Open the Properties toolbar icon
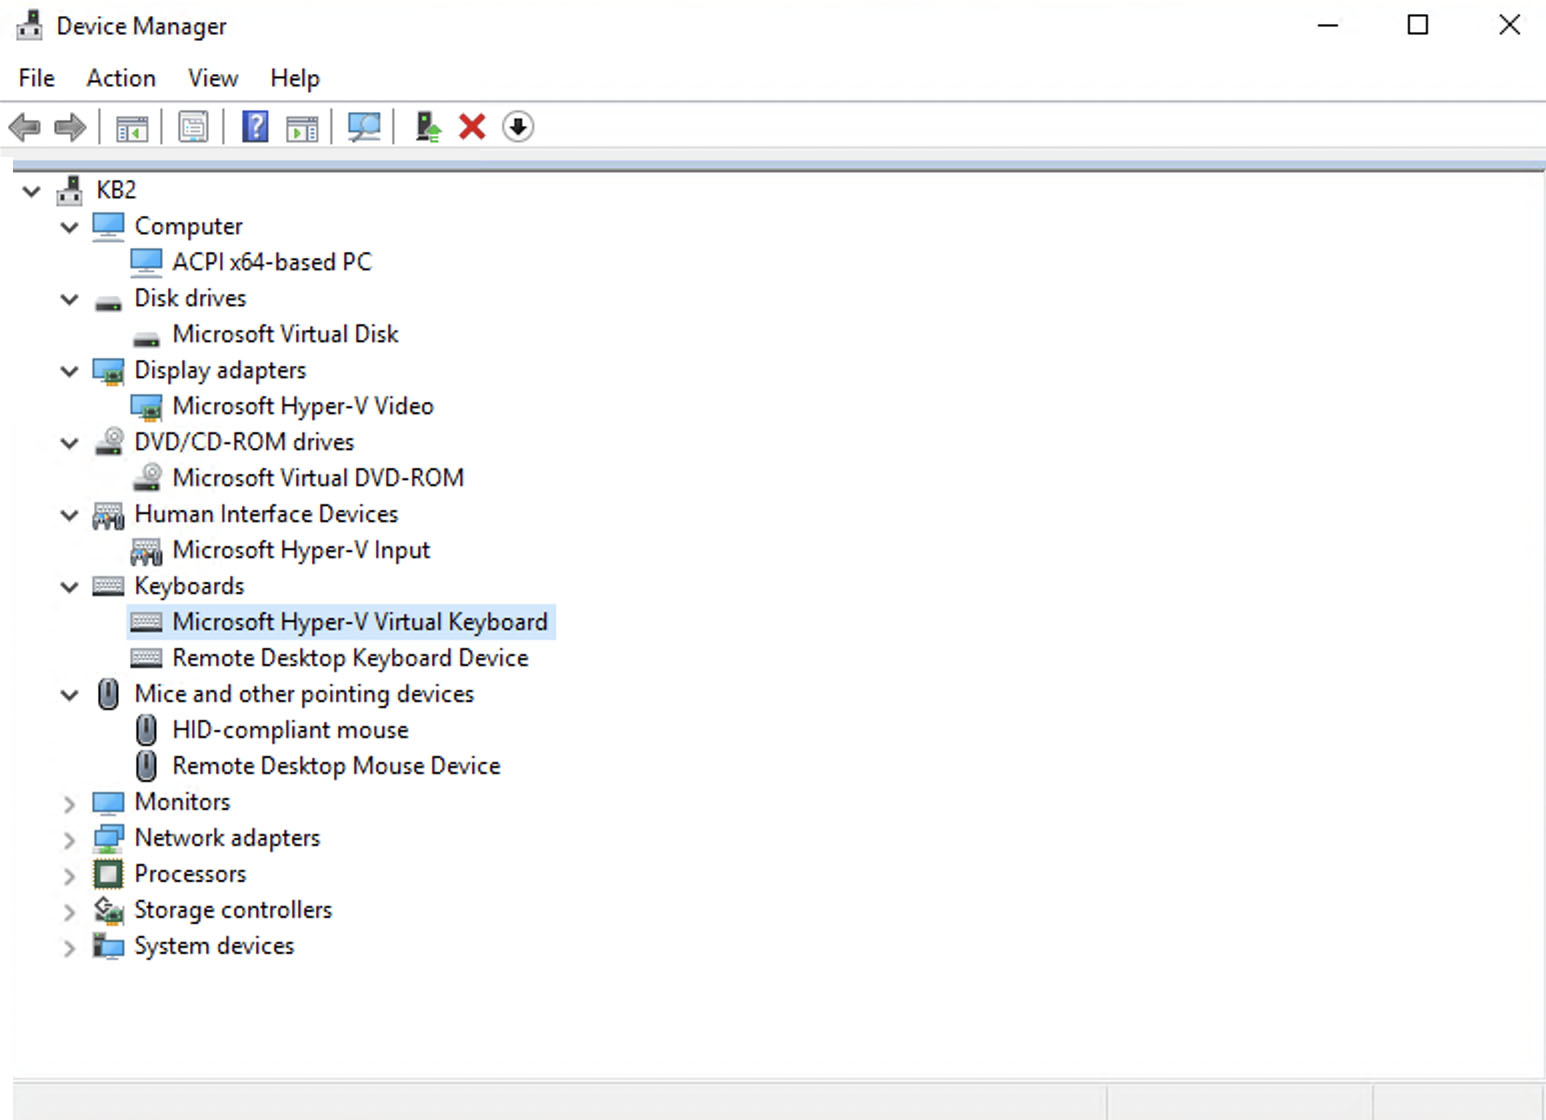Viewport: 1546px width, 1120px height. click(193, 126)
